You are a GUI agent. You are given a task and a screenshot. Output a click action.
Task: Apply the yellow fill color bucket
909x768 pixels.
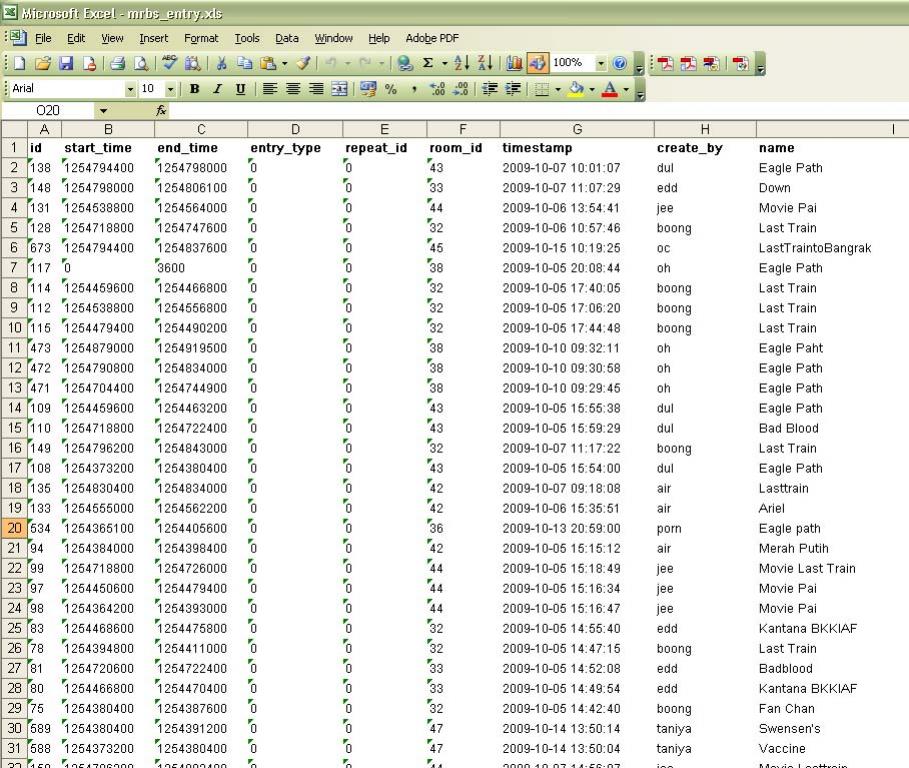(576, 89)
